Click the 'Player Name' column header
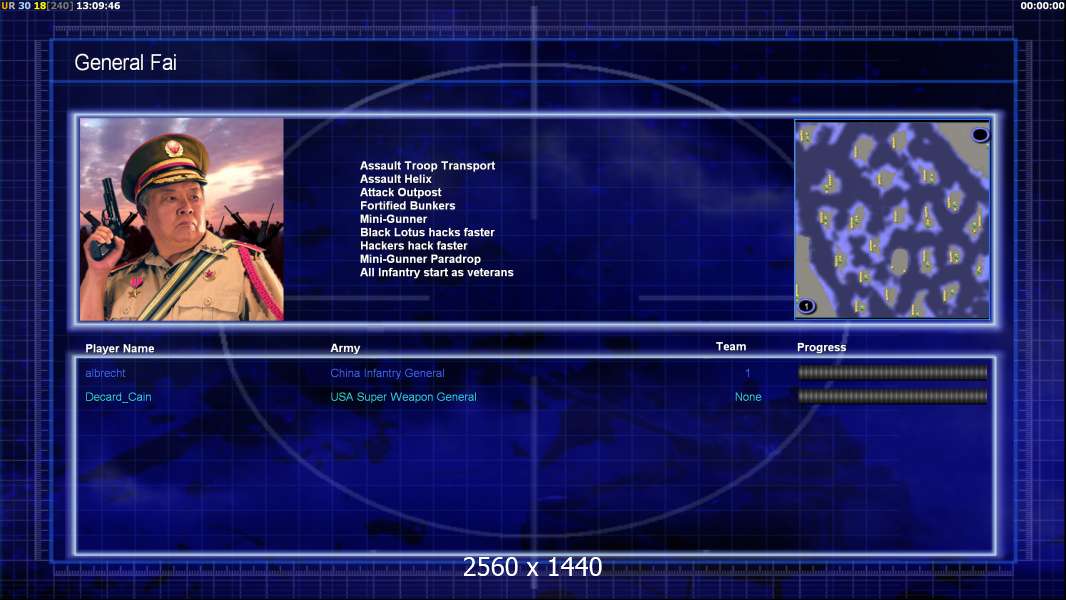Image resolution: width=1066 pixels, height=600 pixels. [120, 349]
